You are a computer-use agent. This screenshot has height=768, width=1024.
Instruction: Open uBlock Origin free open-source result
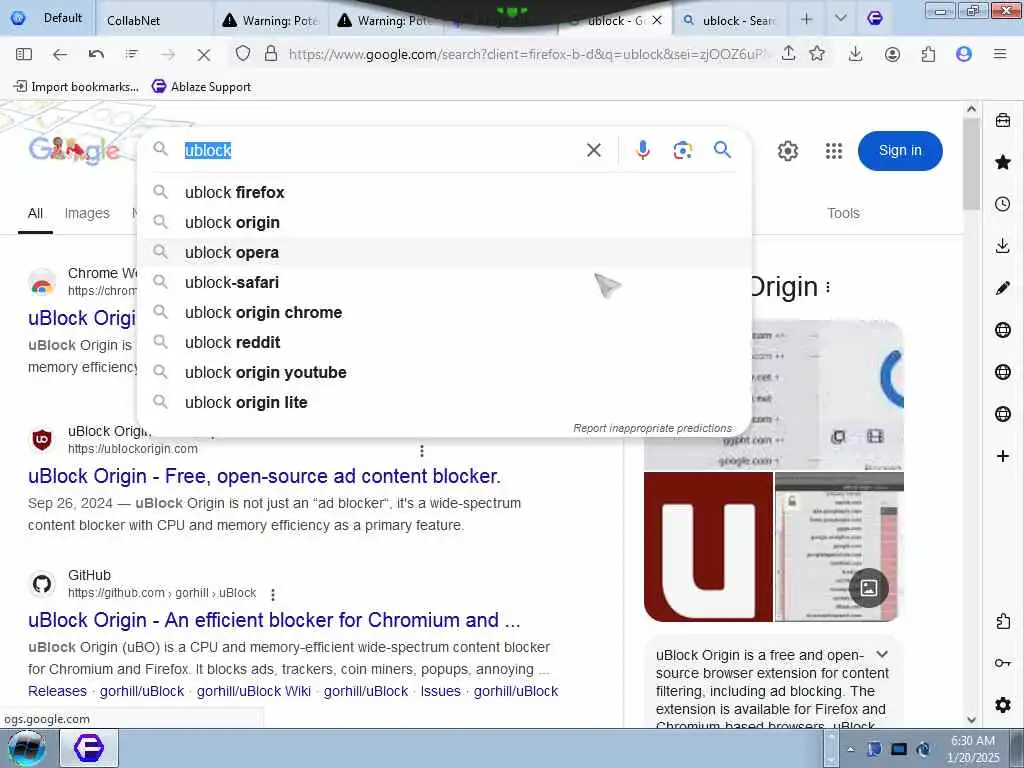(x=264, y=476)
